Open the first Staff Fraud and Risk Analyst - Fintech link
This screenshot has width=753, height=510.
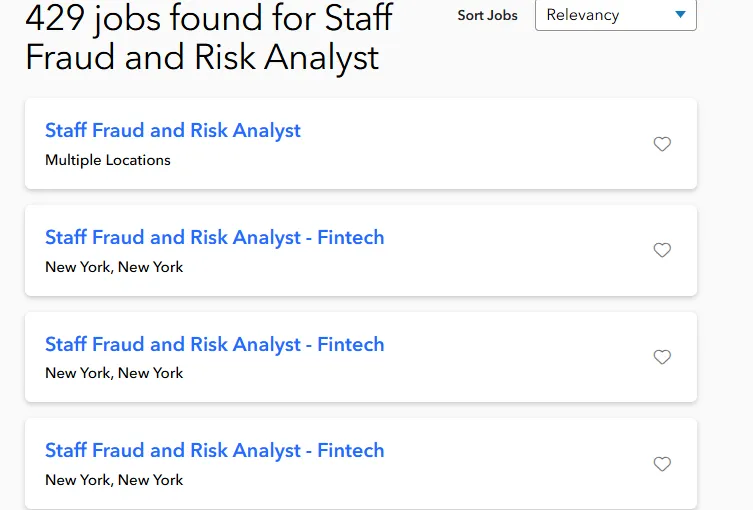pyautogui.click(x=214, y=238)
